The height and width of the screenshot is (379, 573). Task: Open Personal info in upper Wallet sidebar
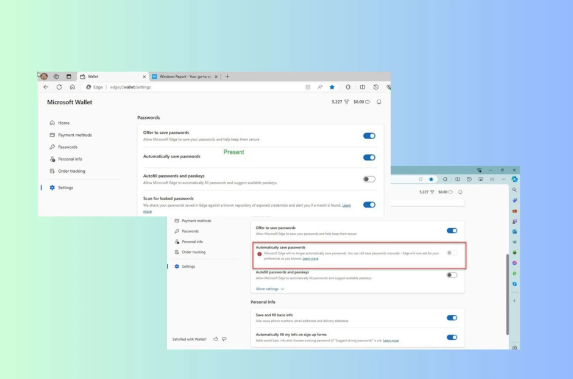66,159
